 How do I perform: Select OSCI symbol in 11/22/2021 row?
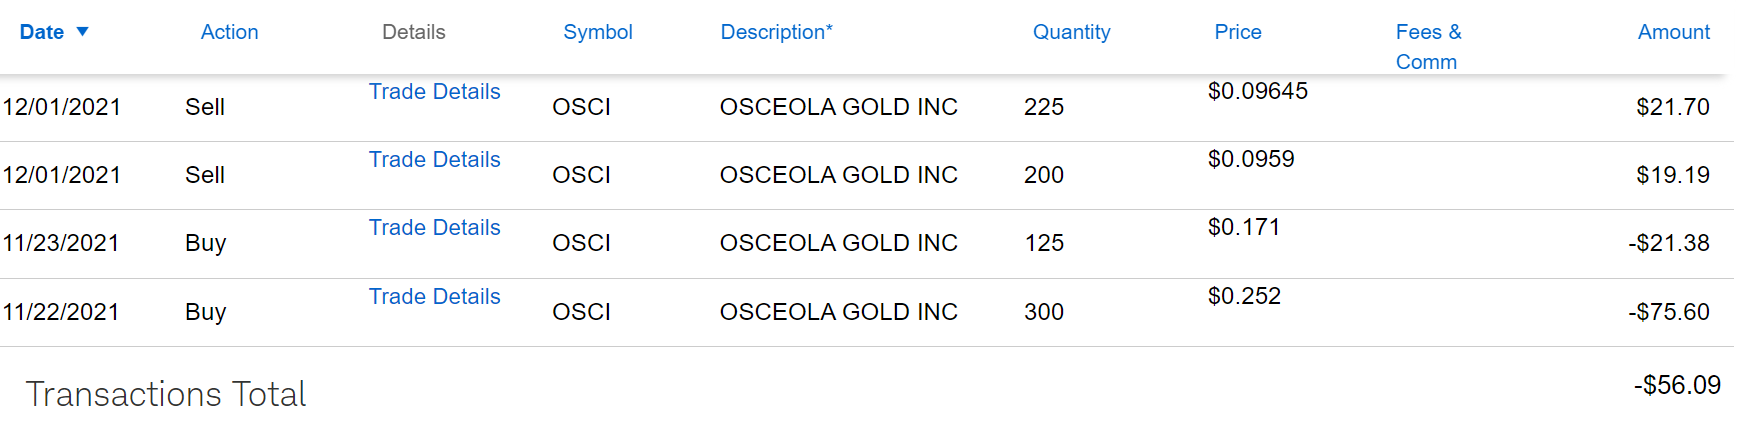[x=581, y=312]
